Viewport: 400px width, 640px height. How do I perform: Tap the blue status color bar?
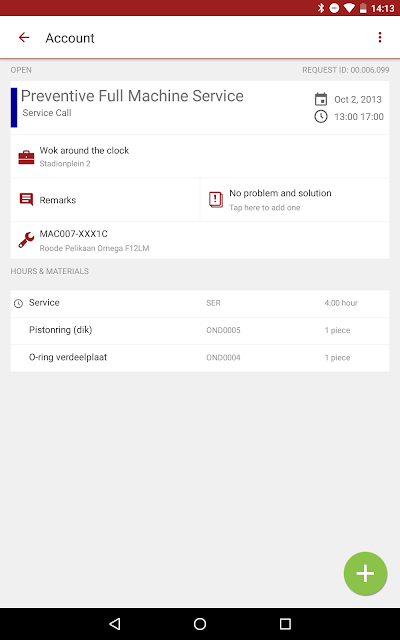pos(14,107)
